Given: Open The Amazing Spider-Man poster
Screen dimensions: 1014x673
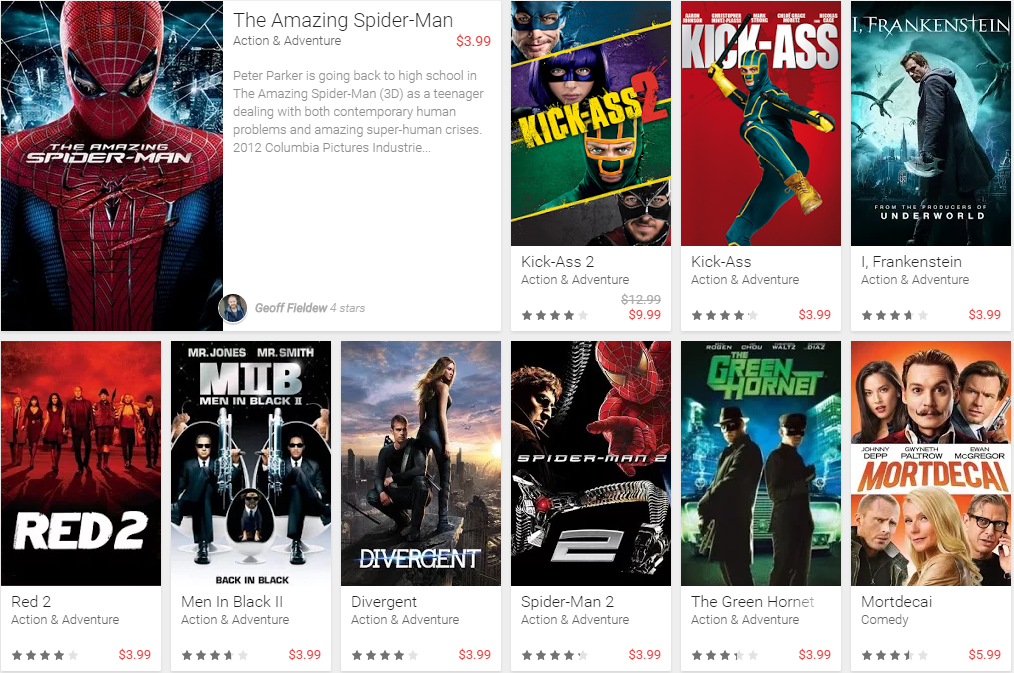Looking at the screenshot, I should click(112, 166).
